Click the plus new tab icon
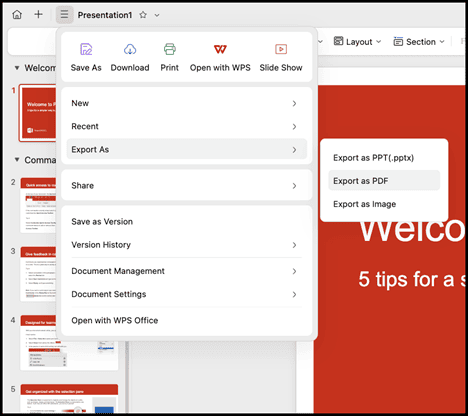Viewport: 468px width, 416px height. 38,14
